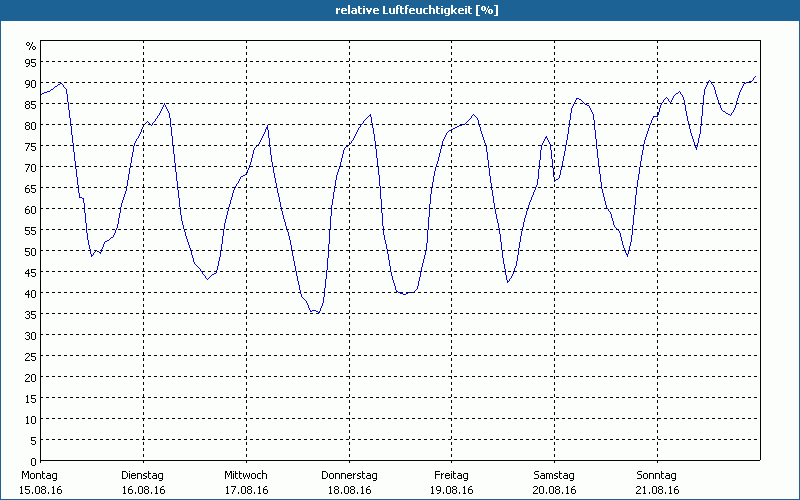The image size is (800, 500).
Task: Click the y-axis value '85'
Action: point(31,104)
